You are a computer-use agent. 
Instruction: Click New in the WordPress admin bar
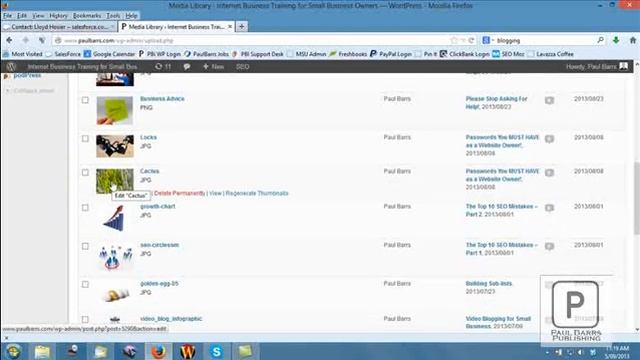point(213,67)
